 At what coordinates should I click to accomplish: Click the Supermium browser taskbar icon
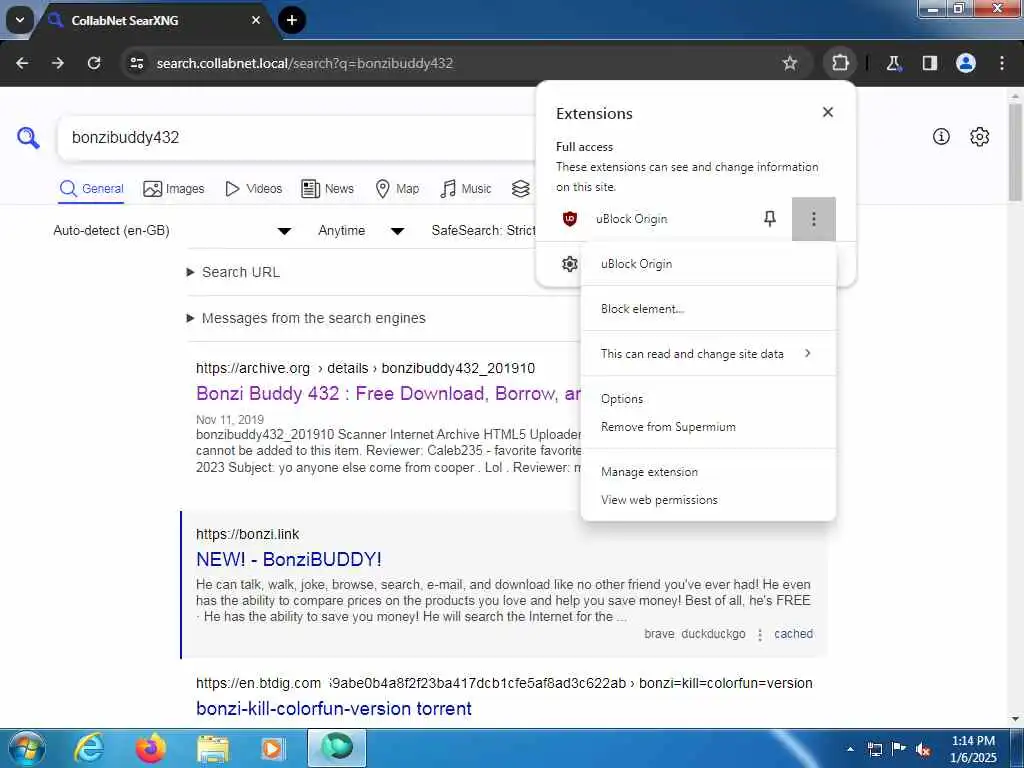pyautogui.click(x=337, y=748)
